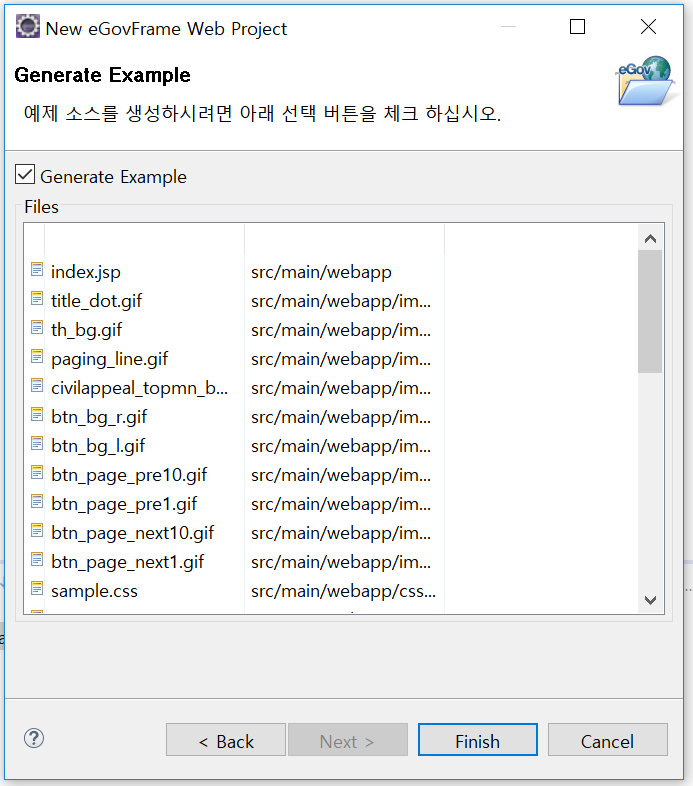Screen dimensions: 693x786
Task: Click the gear icon in the title bar
Action: point(27,27)
